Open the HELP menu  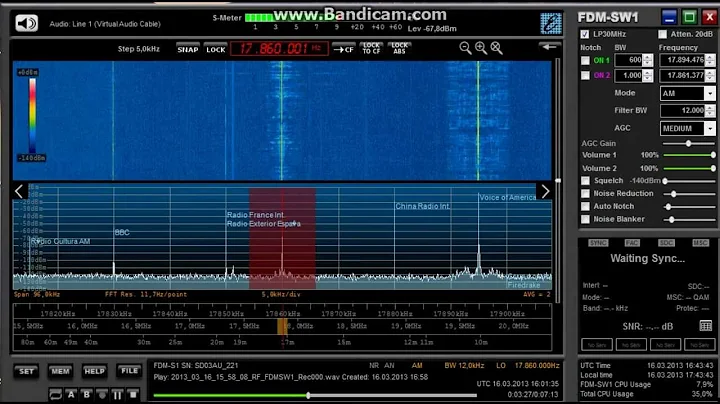click(95, 371)
